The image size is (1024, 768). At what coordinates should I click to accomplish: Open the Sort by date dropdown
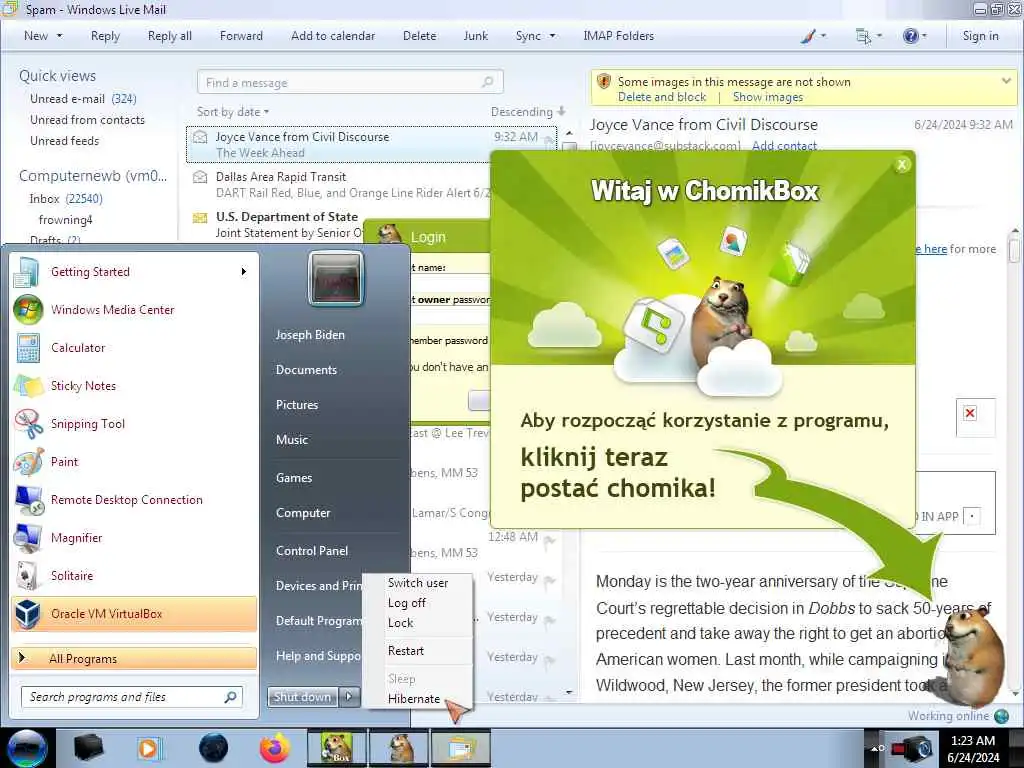pos(233,112)
